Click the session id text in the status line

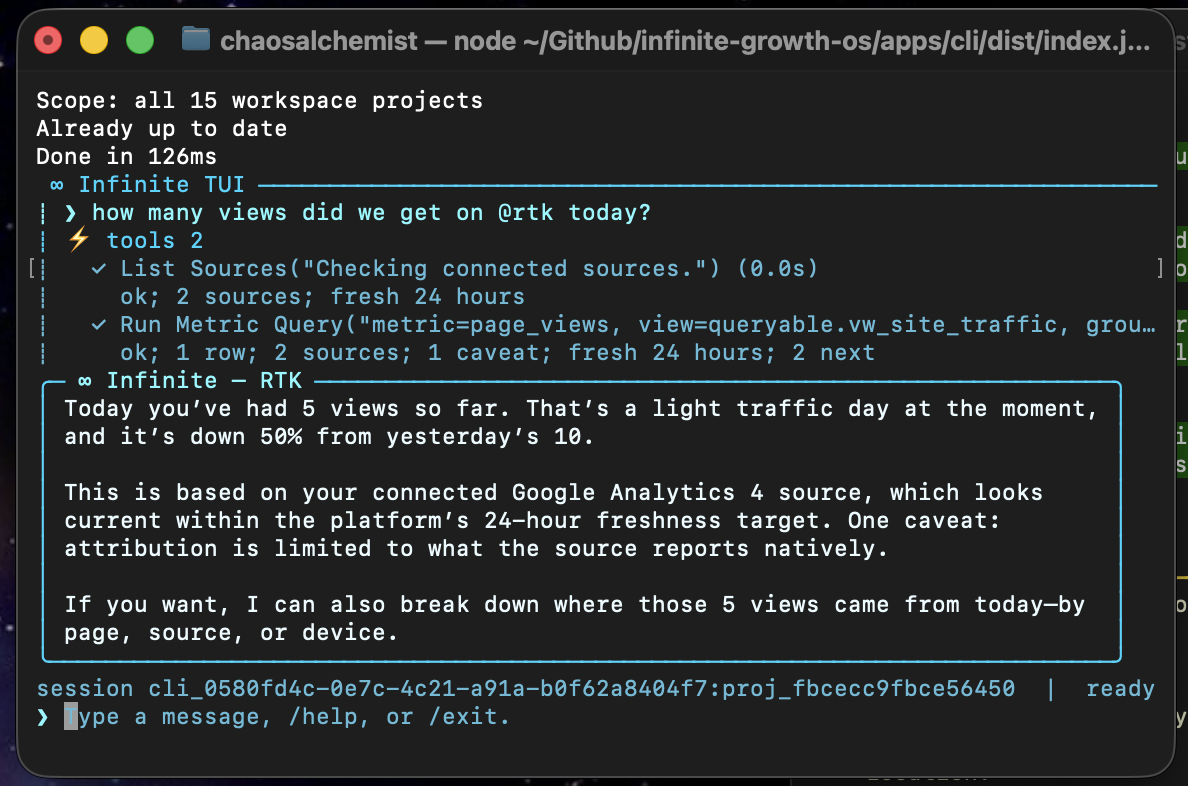(x=526, y=688)
